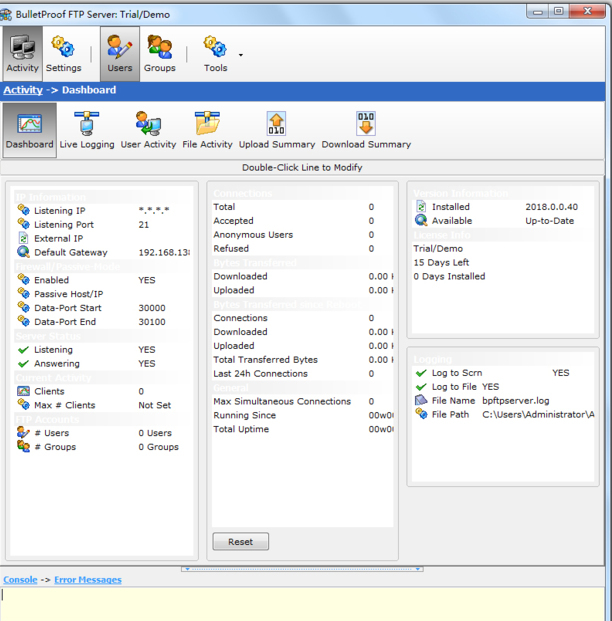Select the Listening Port value 21
The width and height of the screenshot is (612, 621).
coord(144,225)
